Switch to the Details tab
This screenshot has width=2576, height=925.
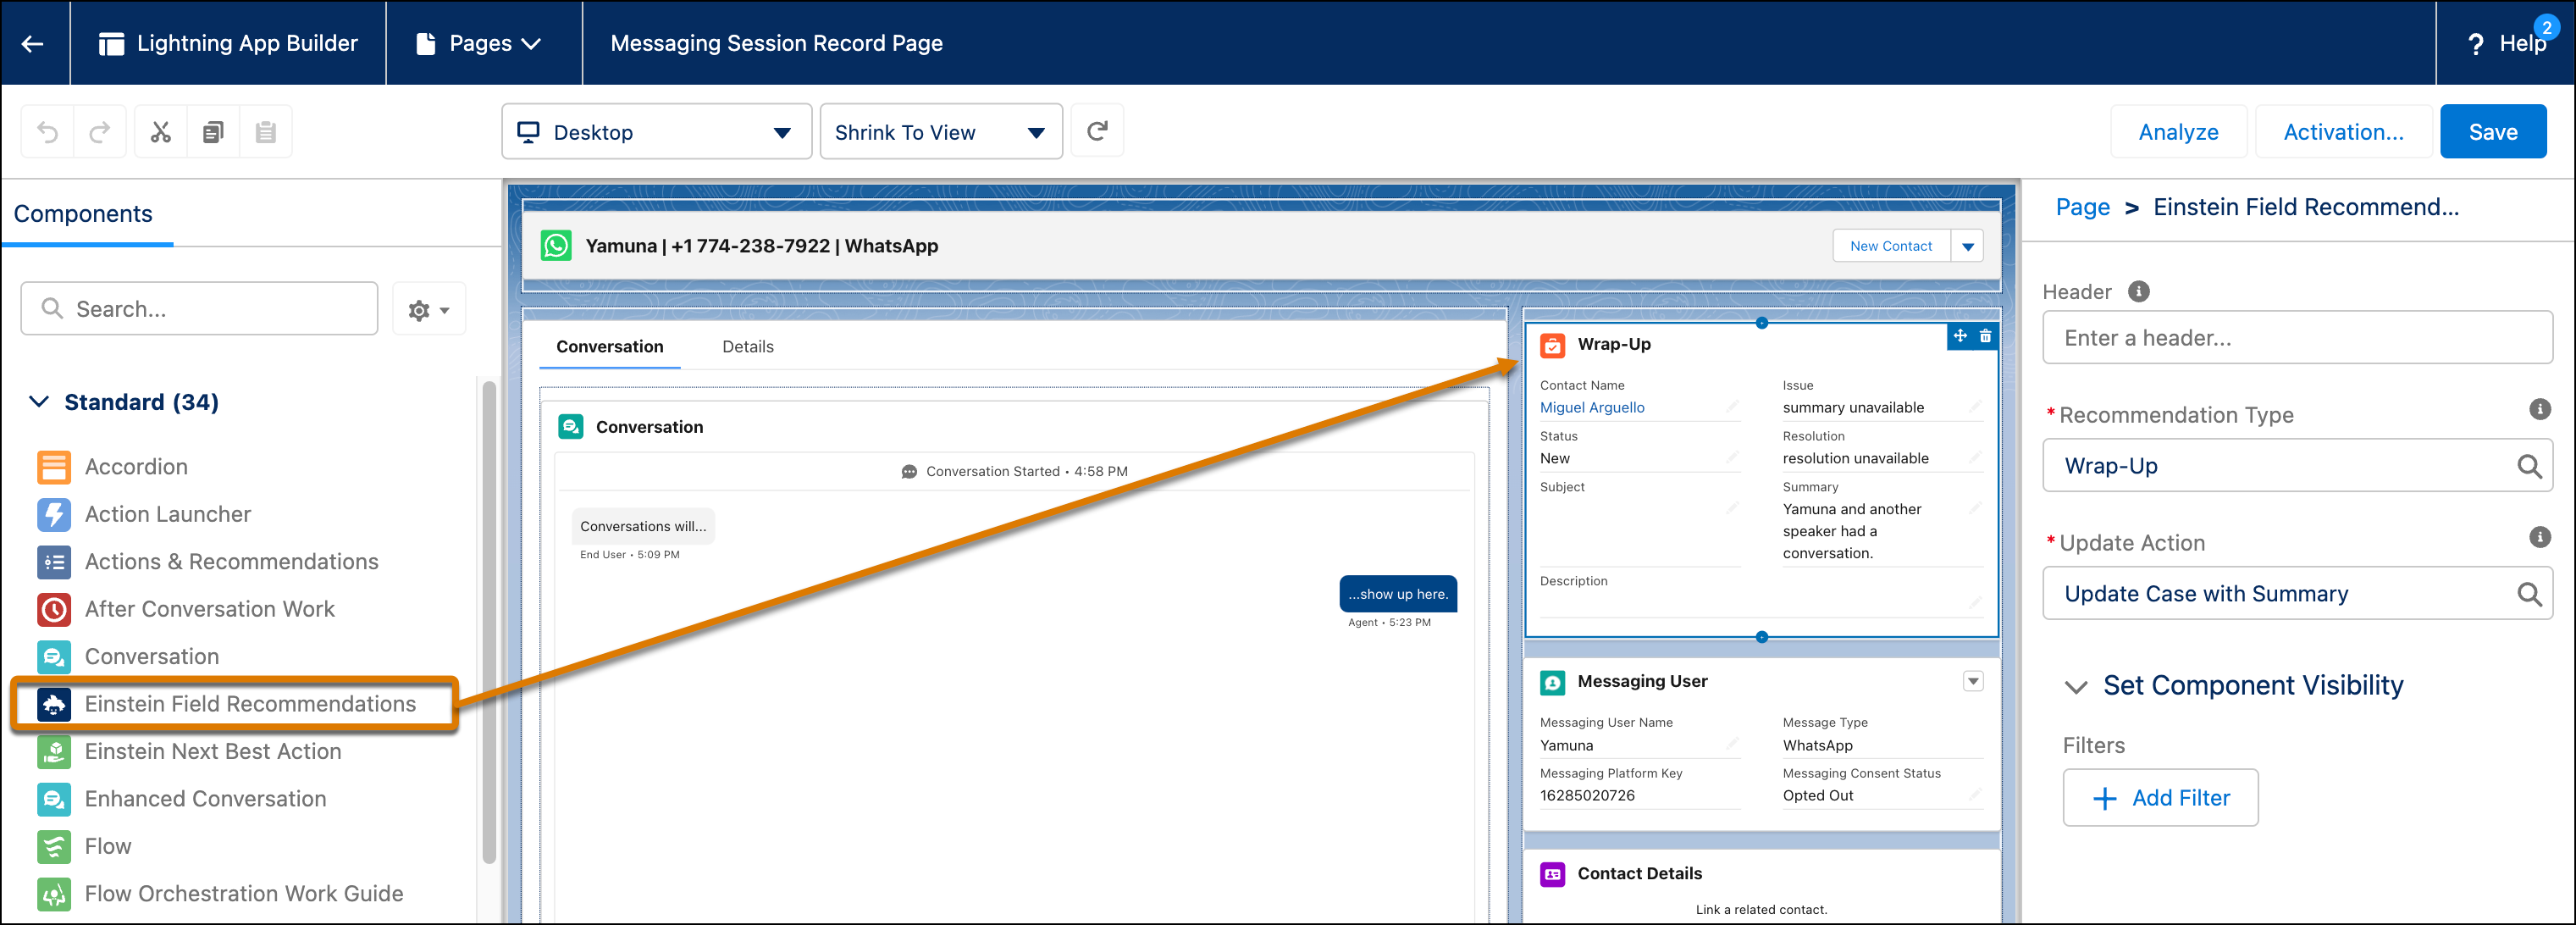click(747, 347)
